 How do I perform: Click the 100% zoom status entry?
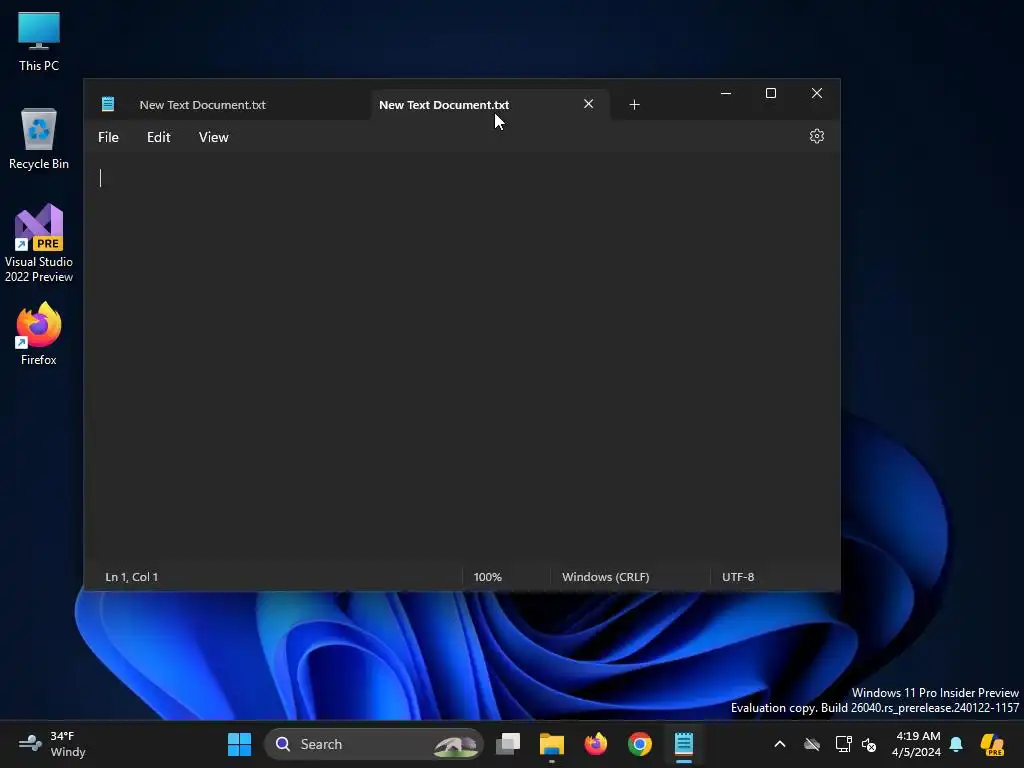coord(487,577)
